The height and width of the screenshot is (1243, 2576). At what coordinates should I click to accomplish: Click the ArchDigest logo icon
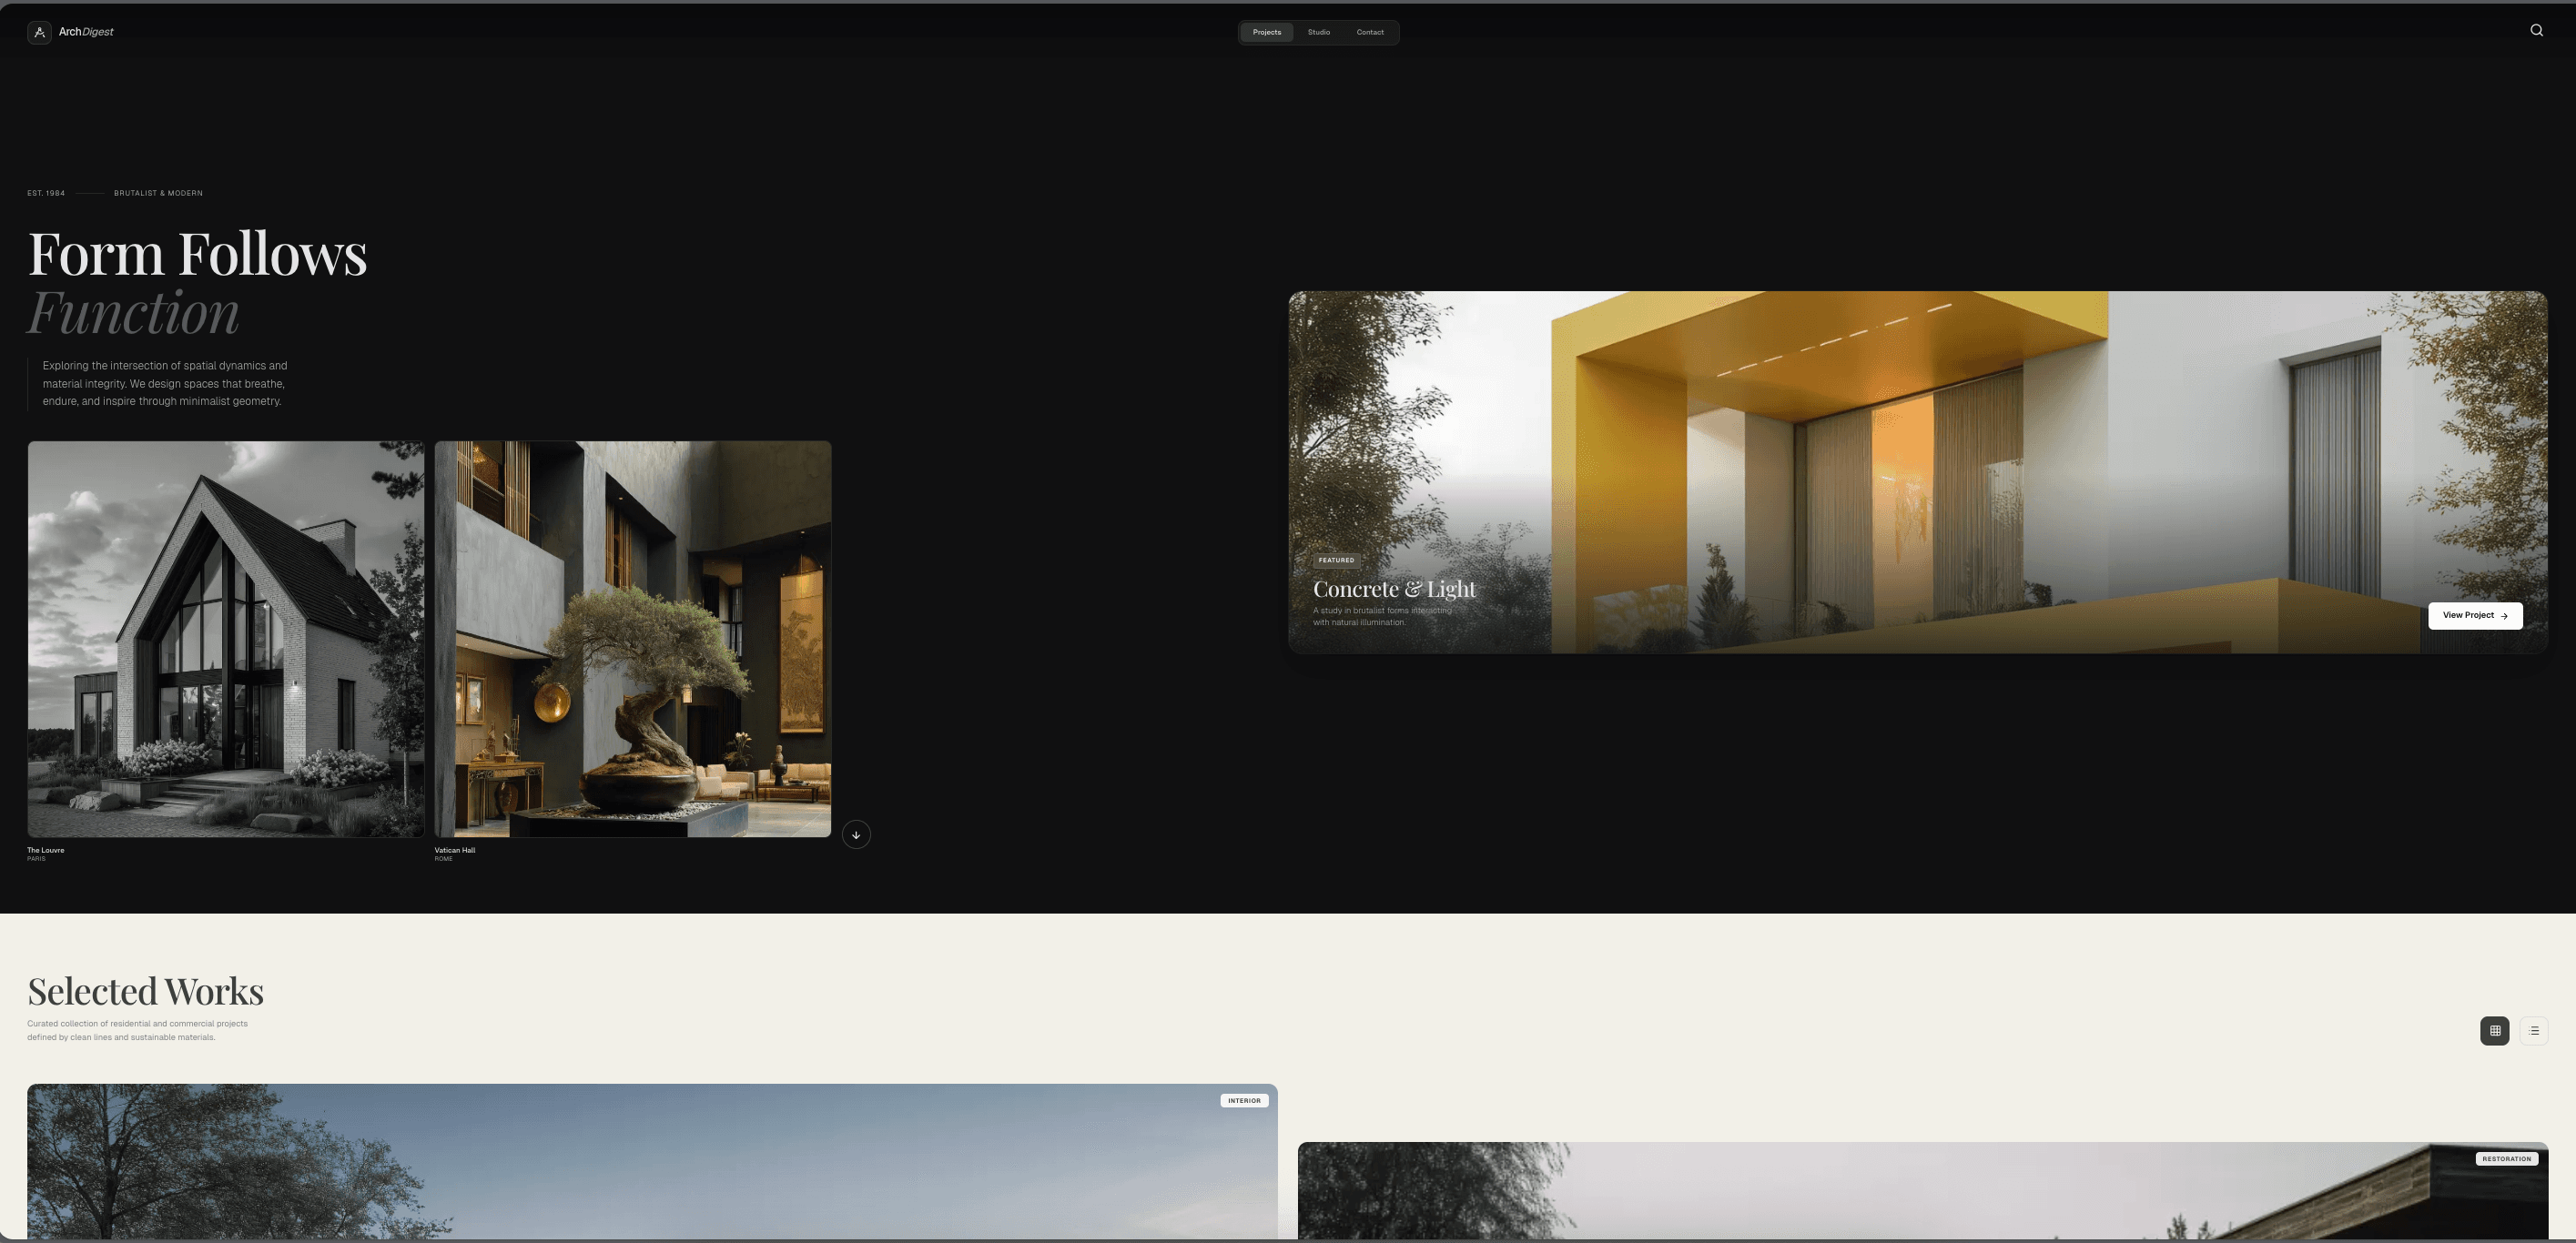tap(39, 32)
